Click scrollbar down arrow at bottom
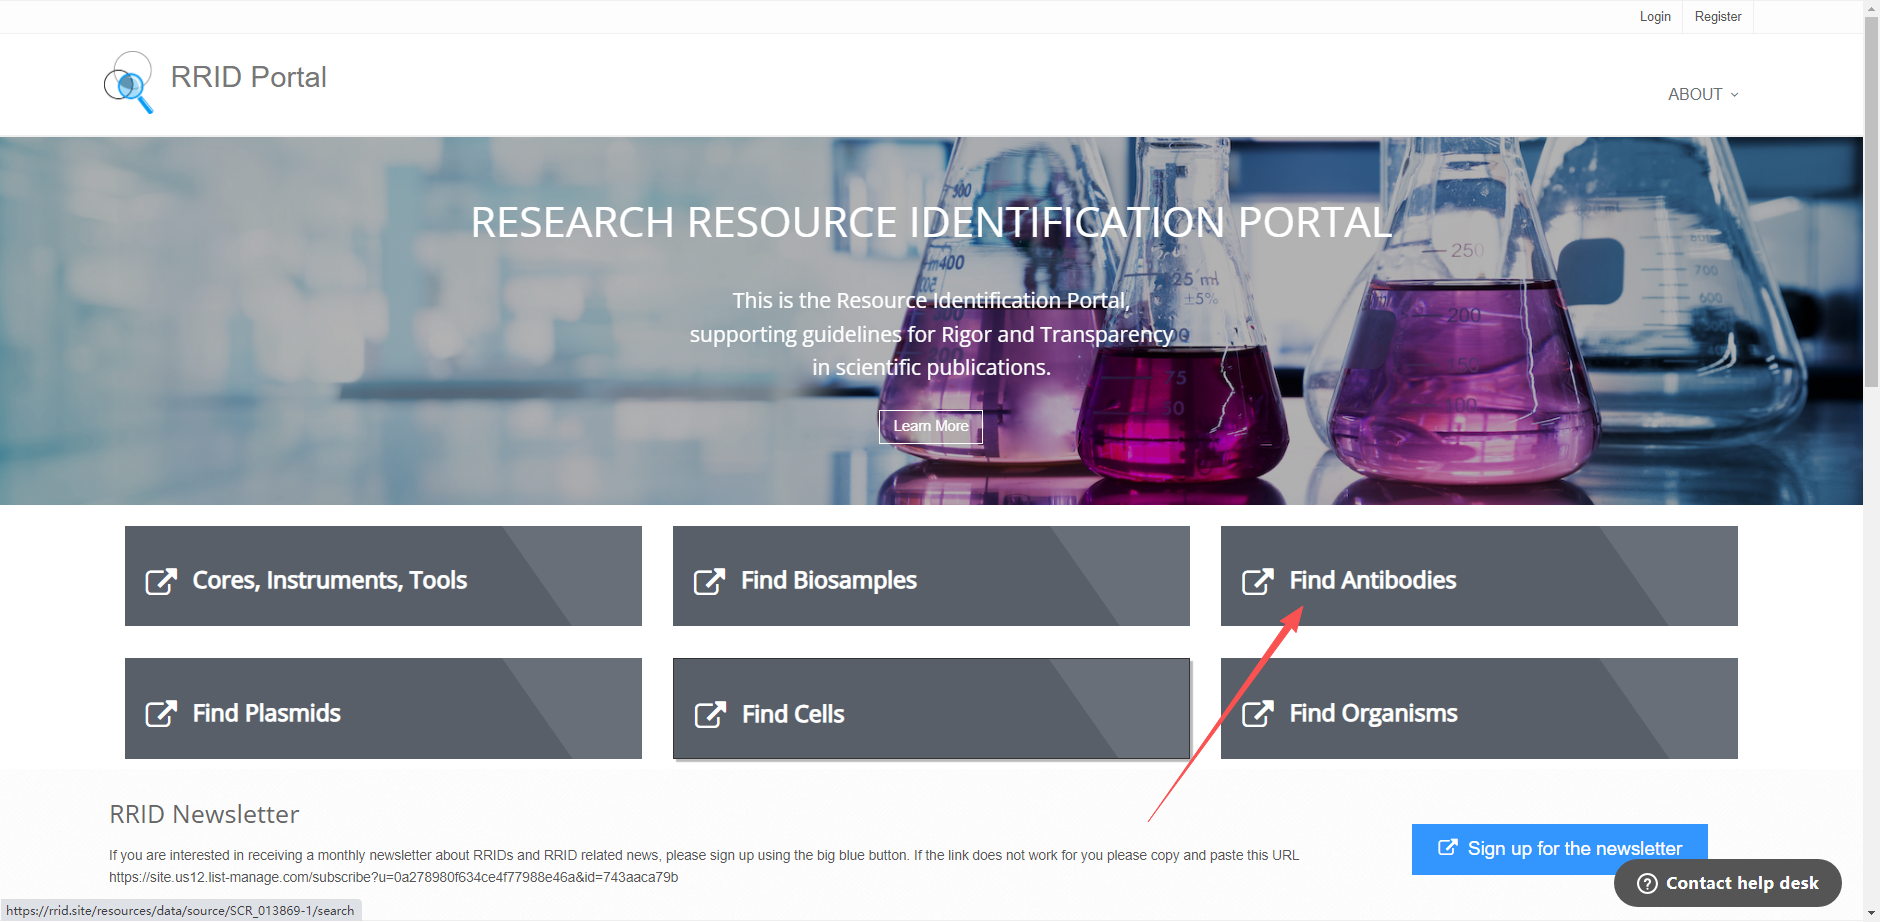 1871,913
